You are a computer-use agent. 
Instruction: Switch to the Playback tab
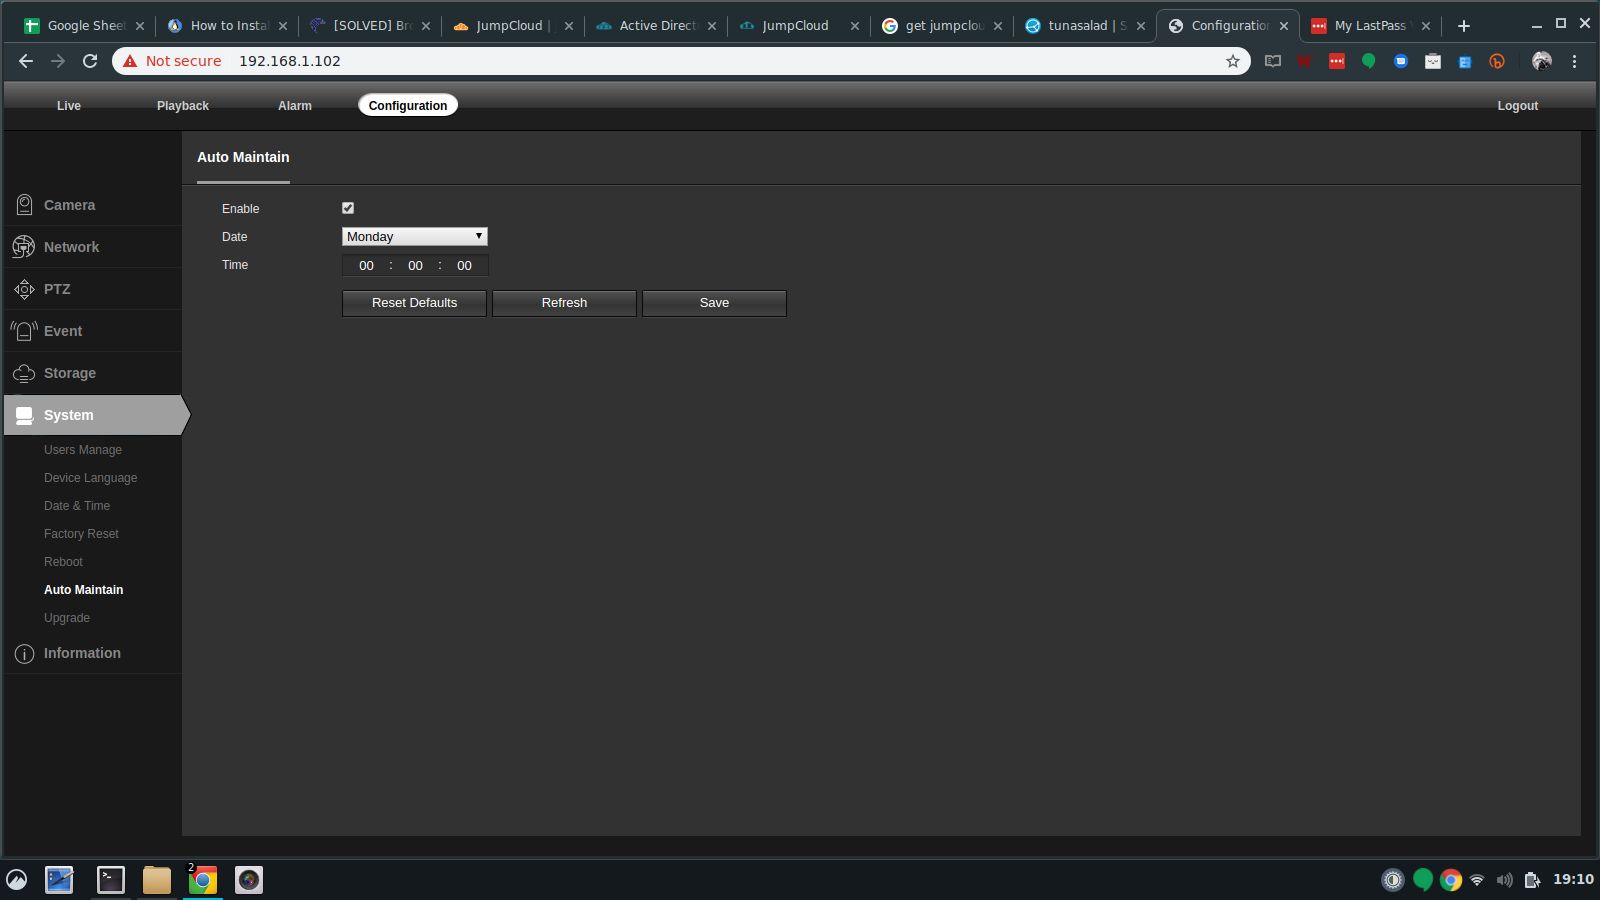click(182, 106)
